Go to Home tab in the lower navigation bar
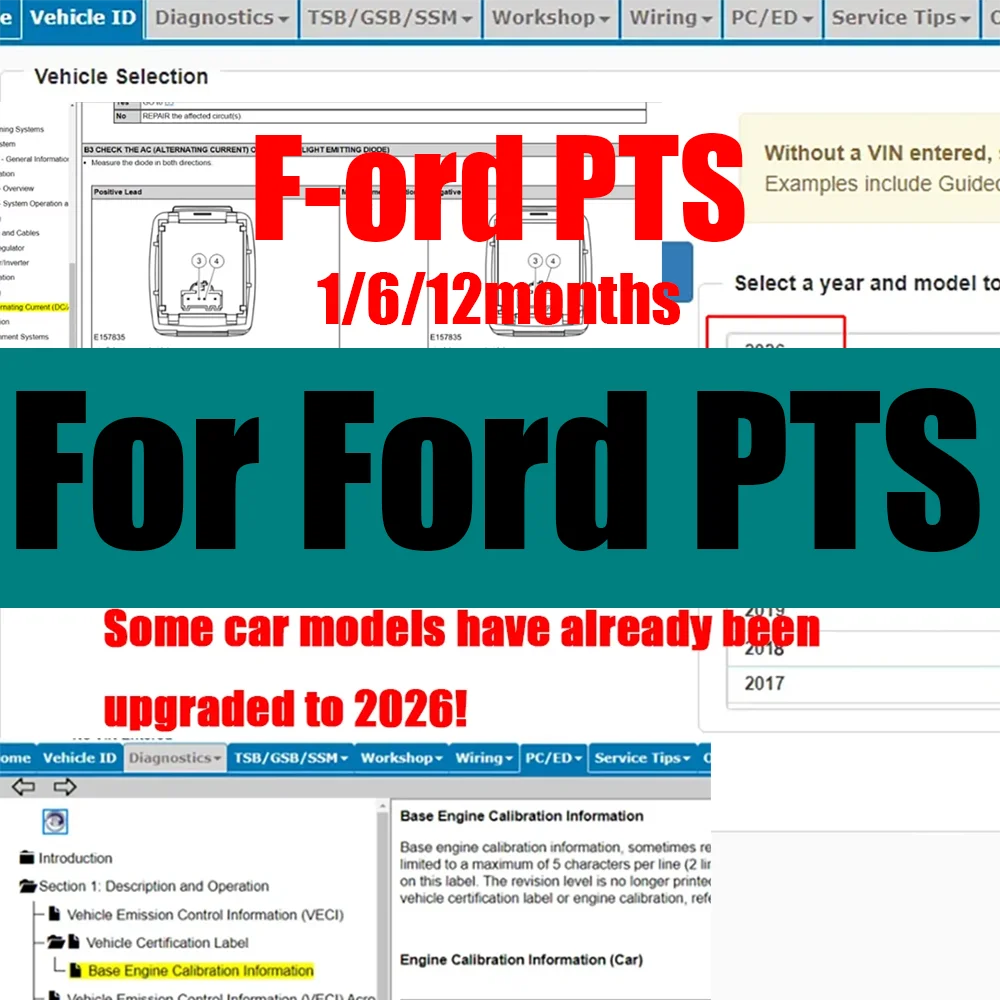The image size is (1000, 1000). pyautogui.click(x=16, y=758)
